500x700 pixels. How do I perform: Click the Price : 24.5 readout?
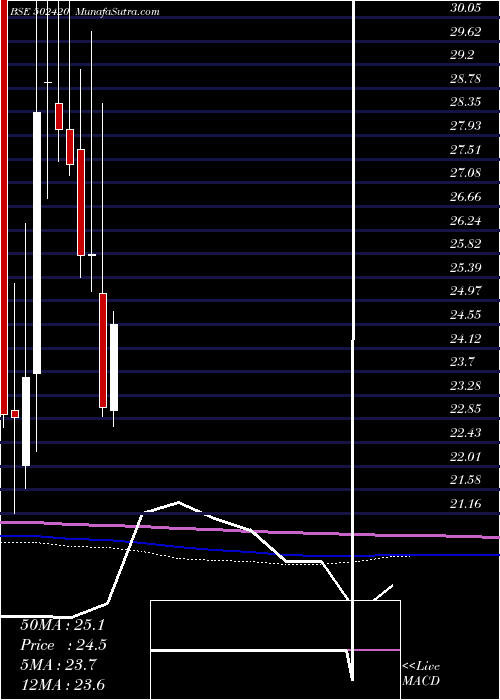pyautogui.click(x=63, y=645)
